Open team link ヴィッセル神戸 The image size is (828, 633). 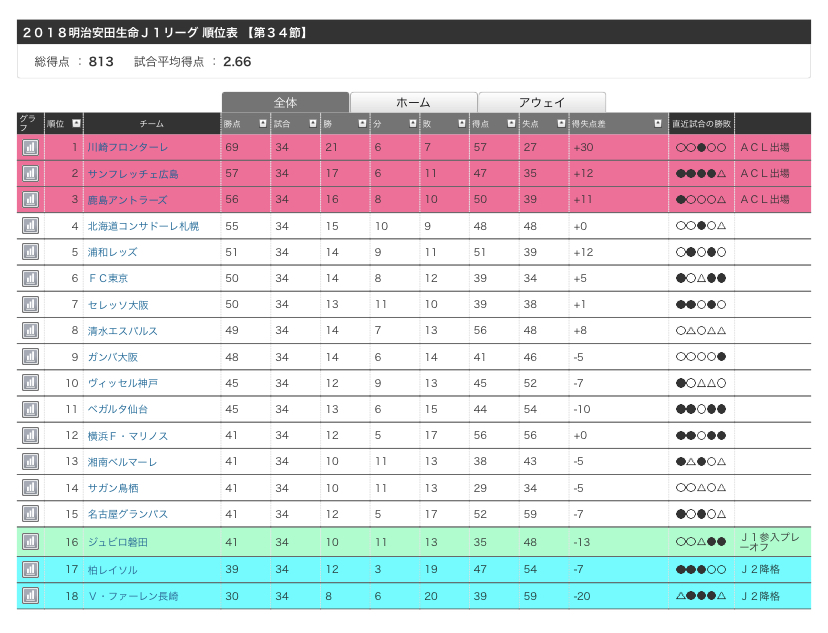pos(123,383)
